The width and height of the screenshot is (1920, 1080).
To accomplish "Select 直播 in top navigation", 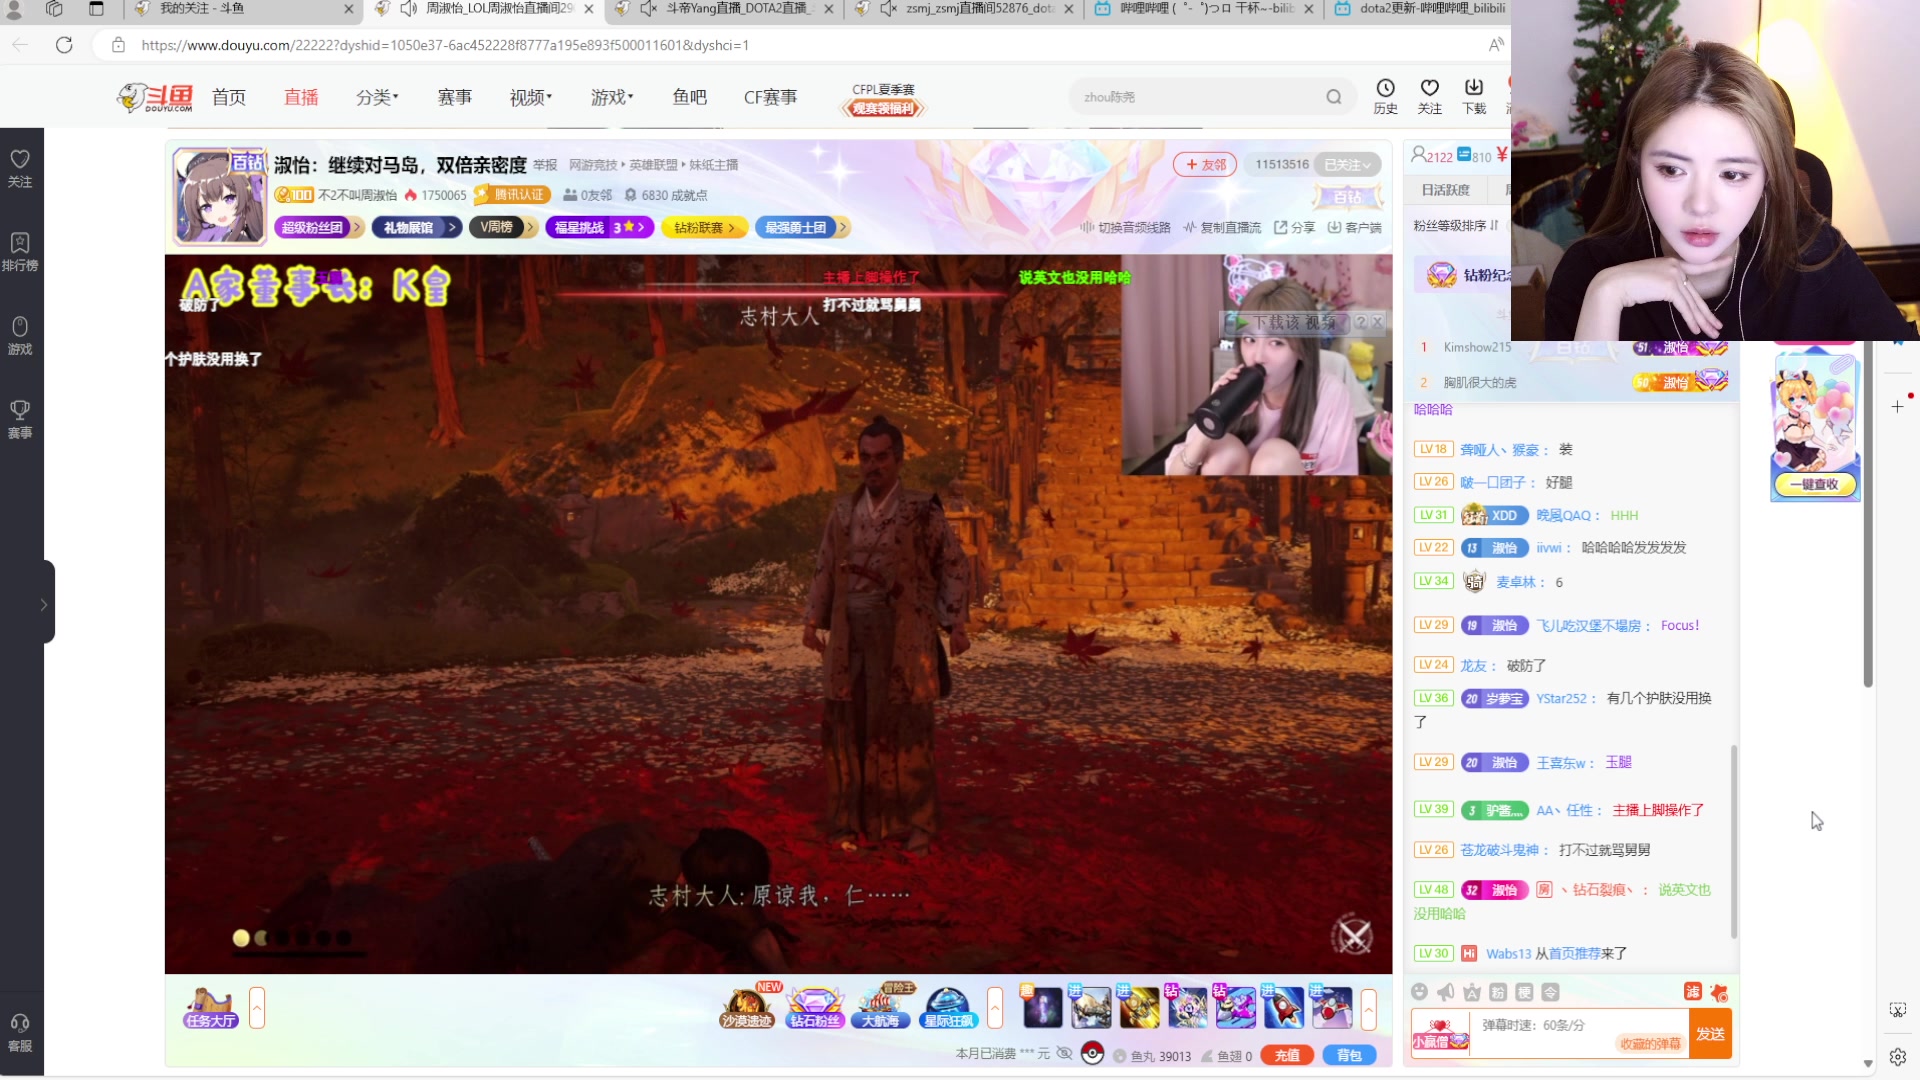I will click(x=301, y=97).
